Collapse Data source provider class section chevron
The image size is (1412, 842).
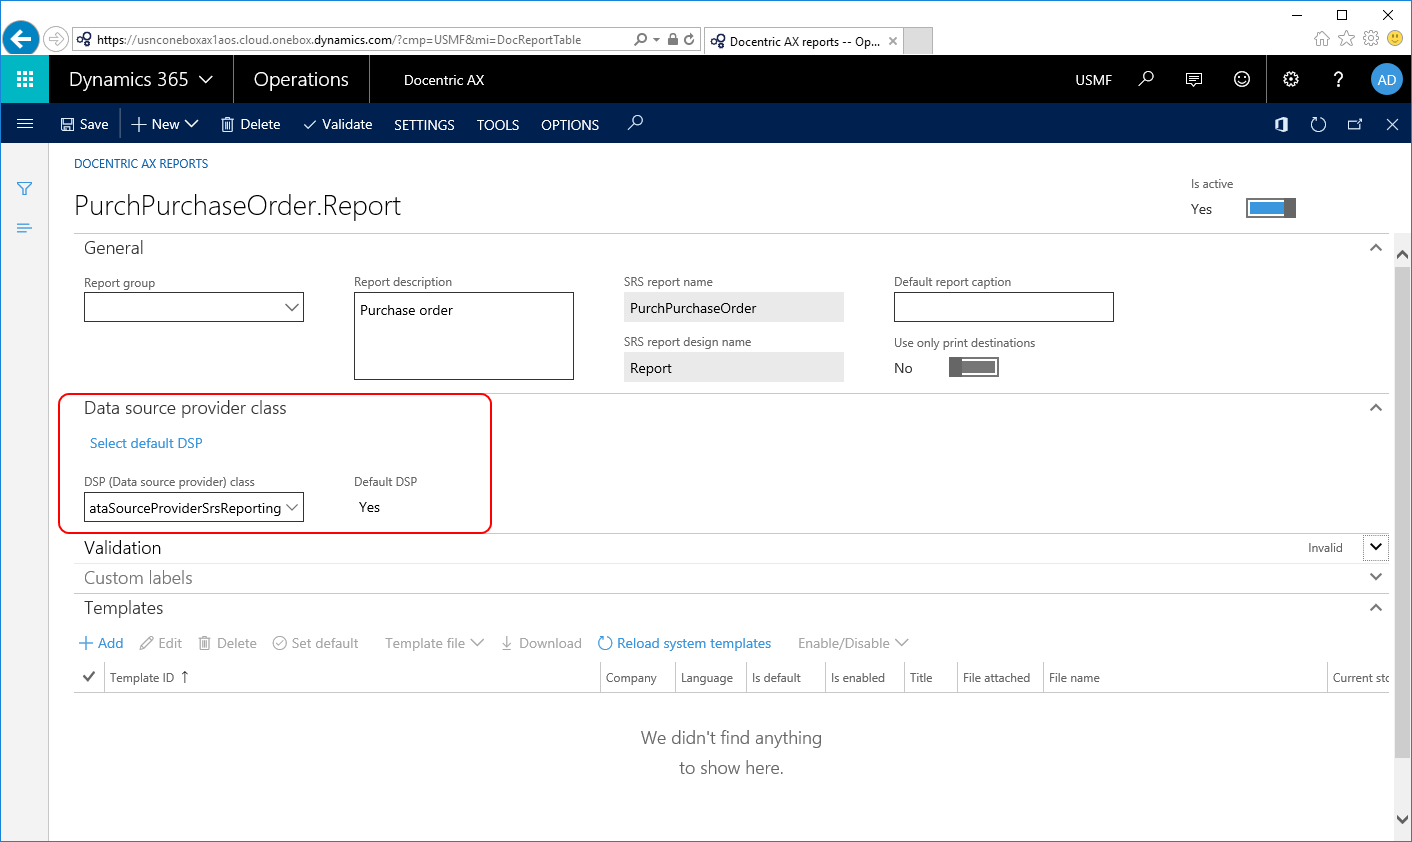[x=1376, y=408]
